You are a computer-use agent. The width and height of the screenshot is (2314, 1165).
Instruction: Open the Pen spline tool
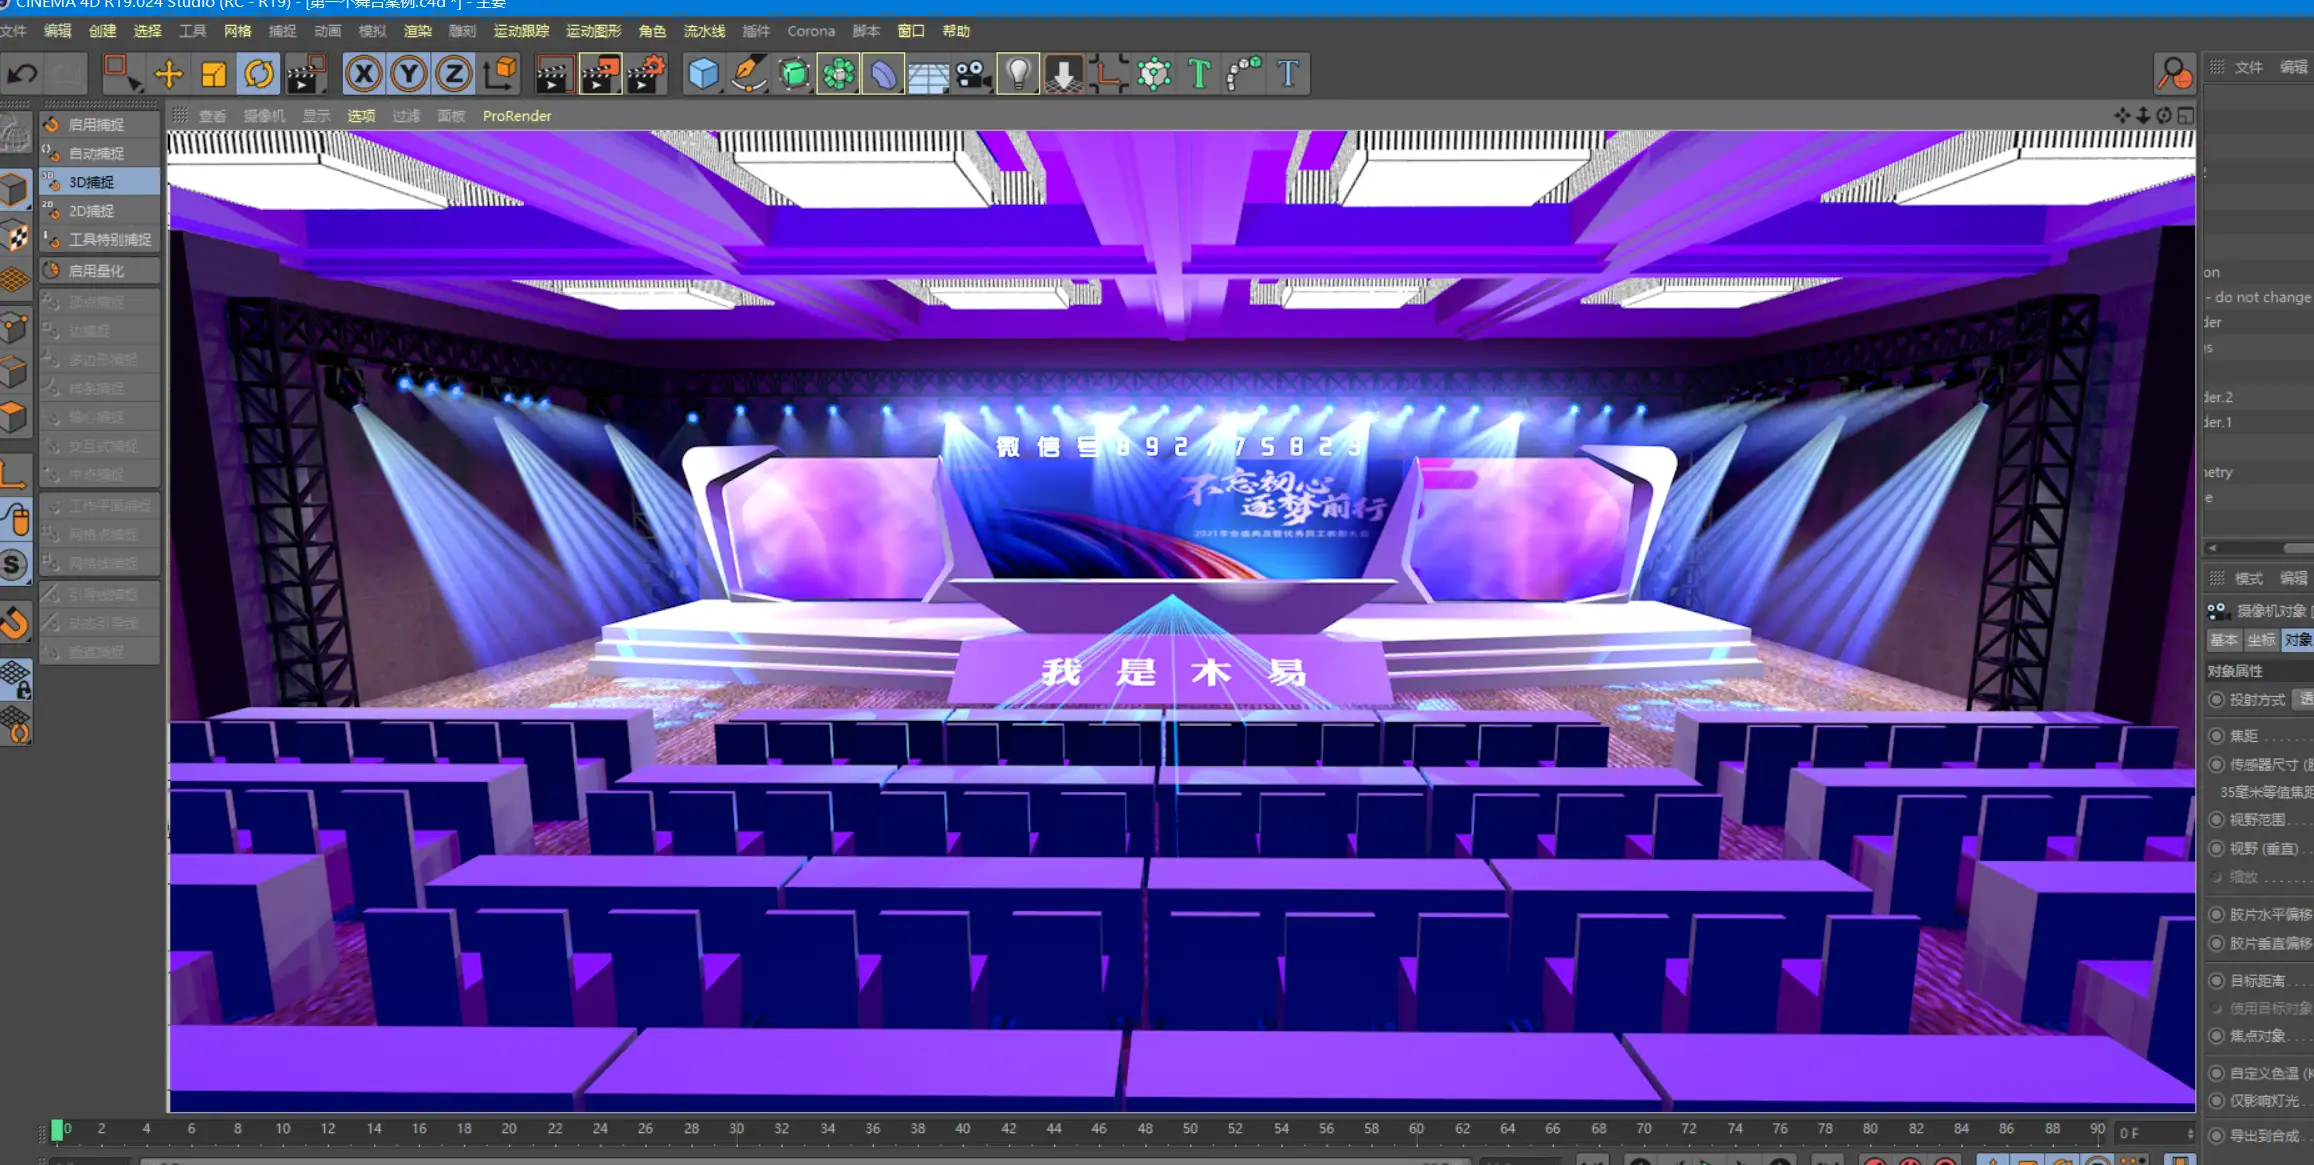pyautogui.click(x=748, y=74)
